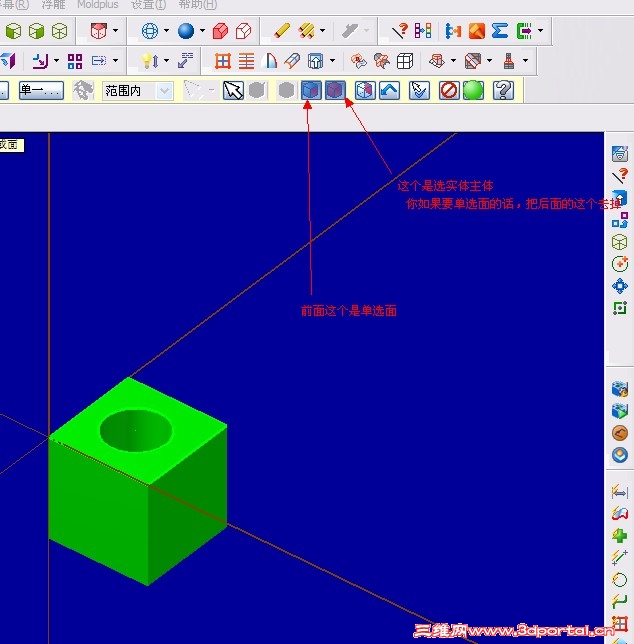Open the 帮助 menu
634x644 pixels.
point(198,5)
